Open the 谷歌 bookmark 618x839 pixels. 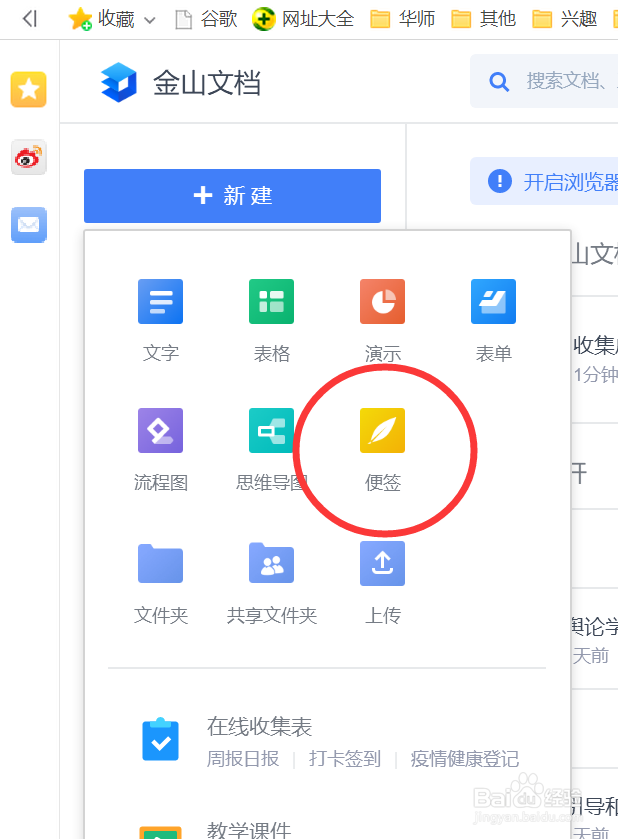pyautogui.click(x=207, y=19)
